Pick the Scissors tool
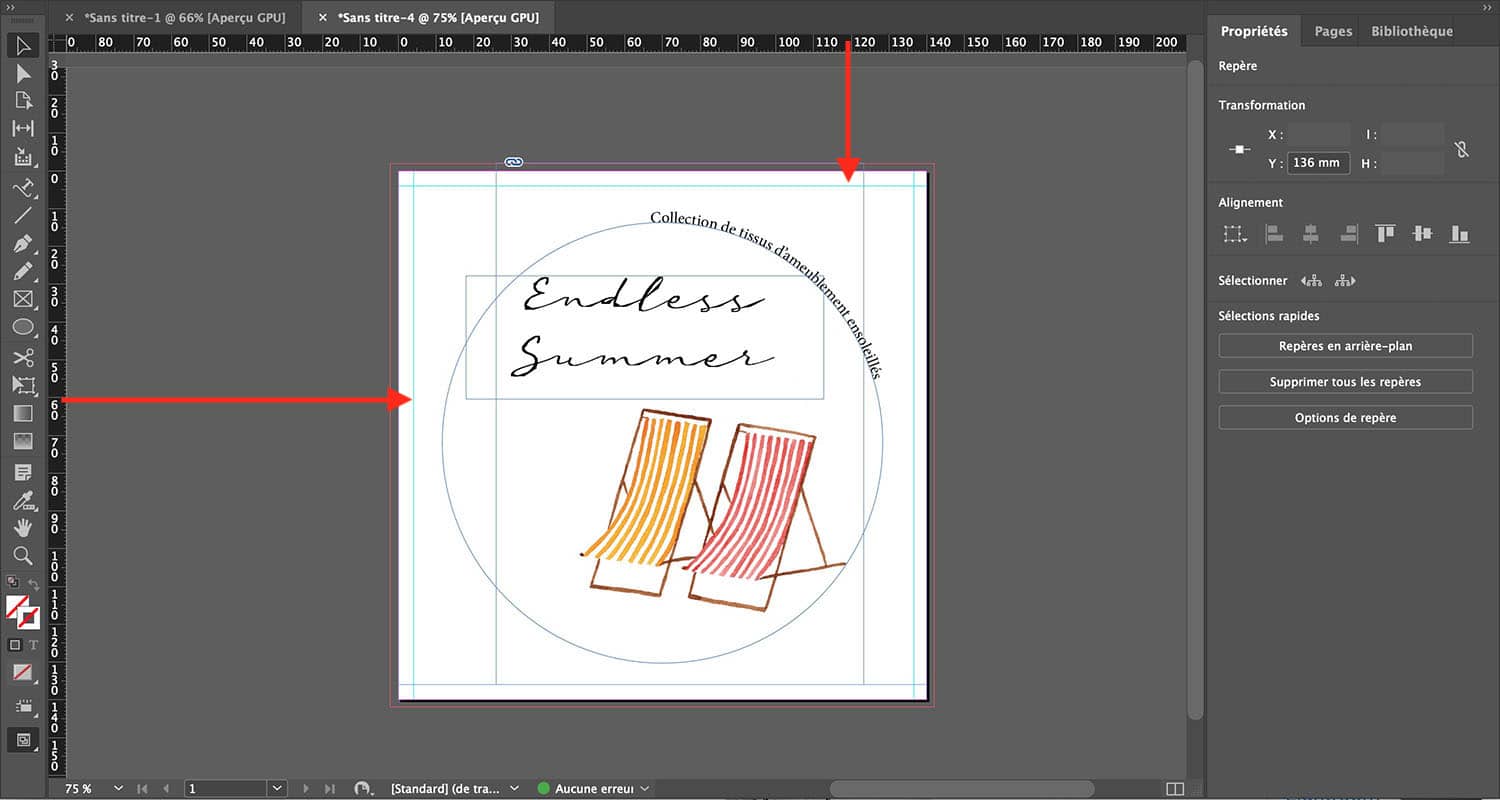 (24, 357)
